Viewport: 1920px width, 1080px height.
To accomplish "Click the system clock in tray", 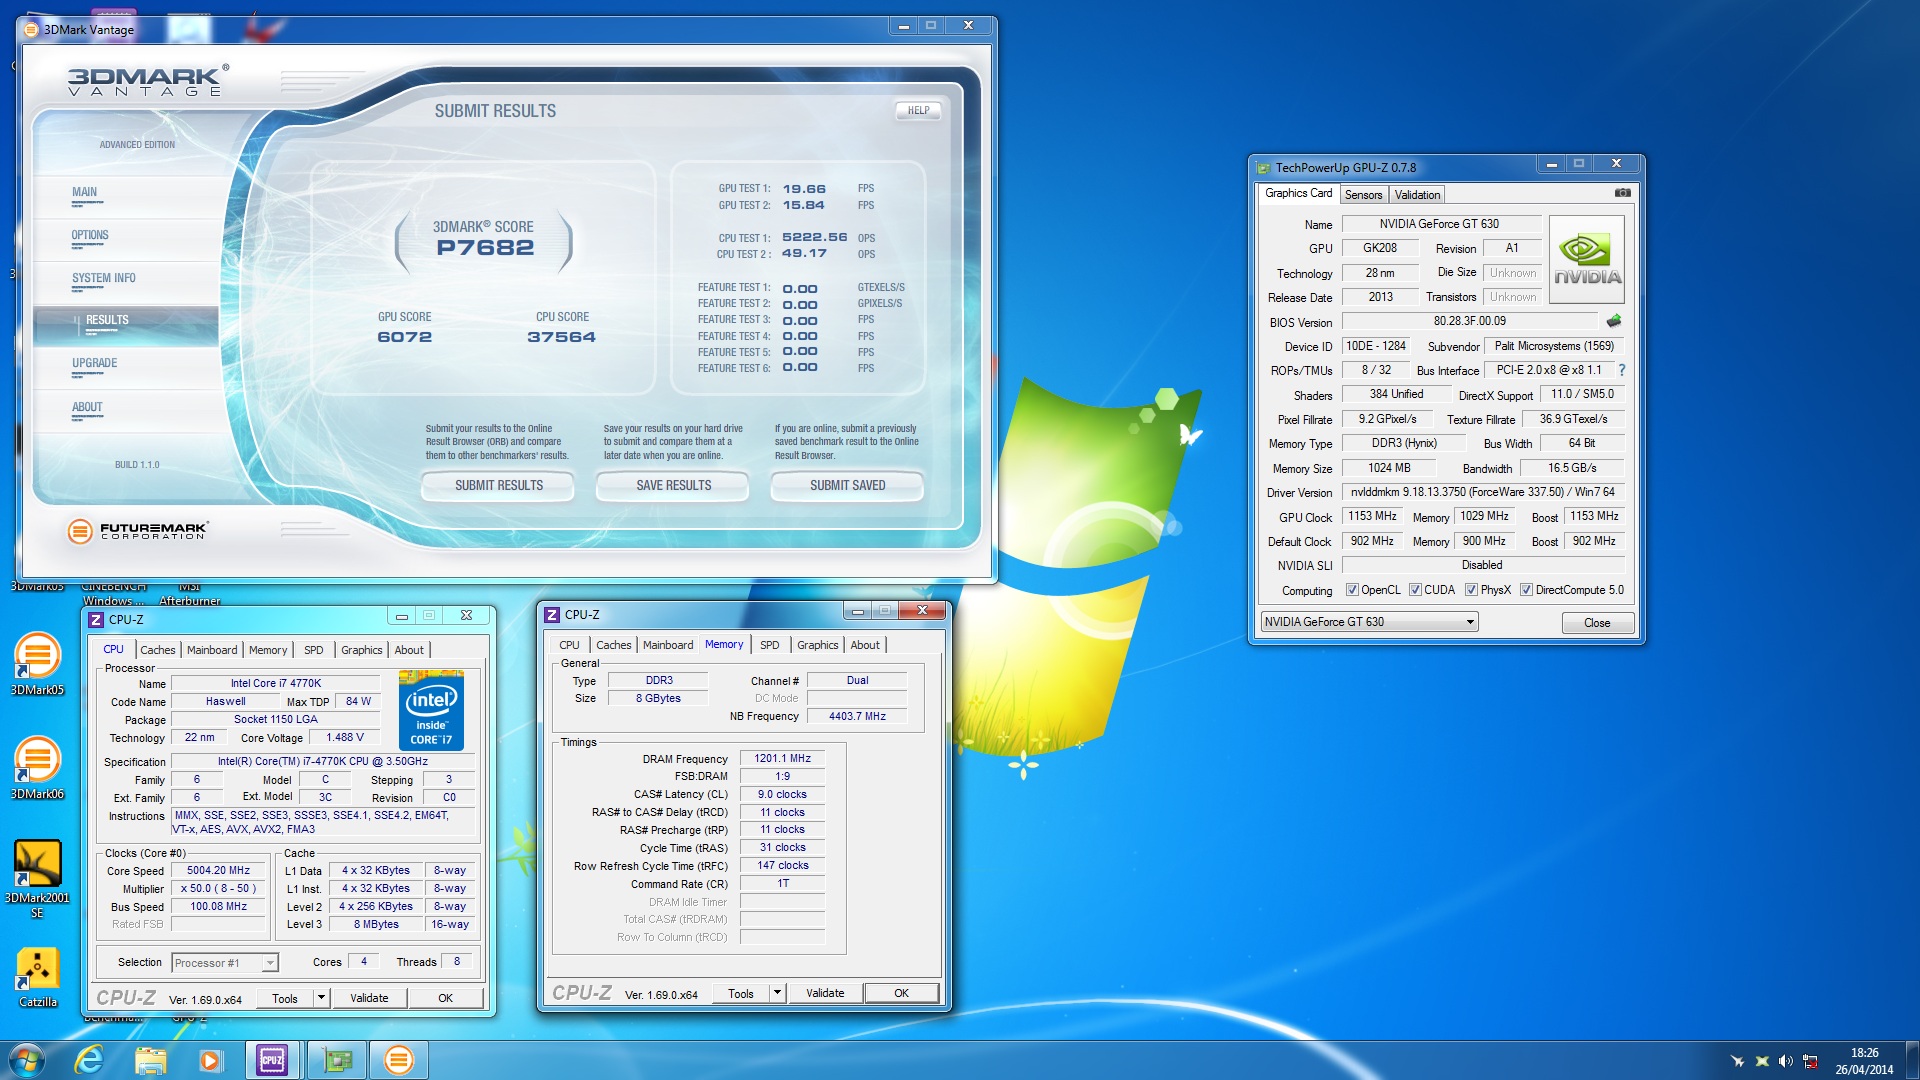I will [x=1864, y=1061].
